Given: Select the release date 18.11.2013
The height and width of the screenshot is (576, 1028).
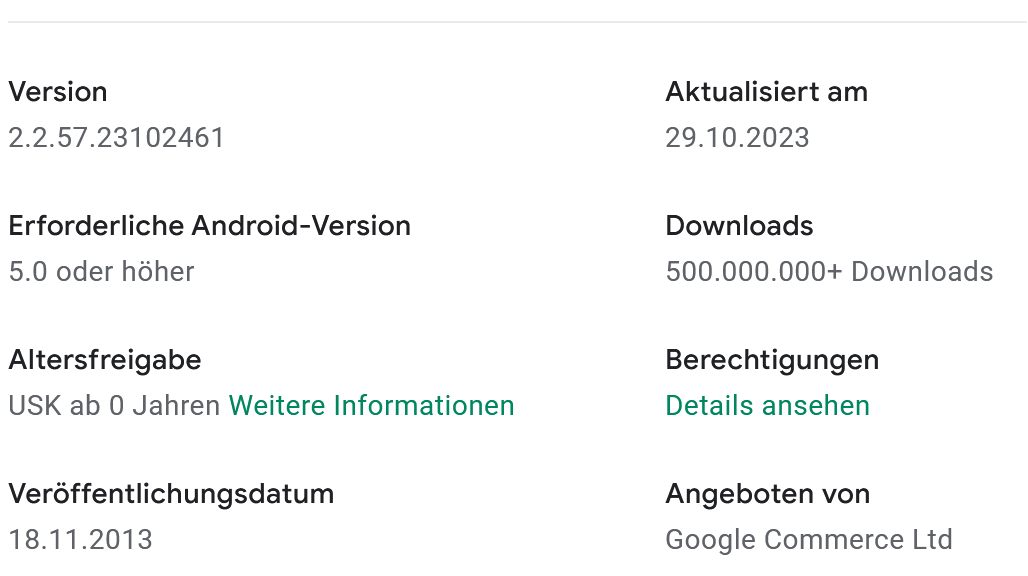Looking at the screenshot, I should point(80,540).
